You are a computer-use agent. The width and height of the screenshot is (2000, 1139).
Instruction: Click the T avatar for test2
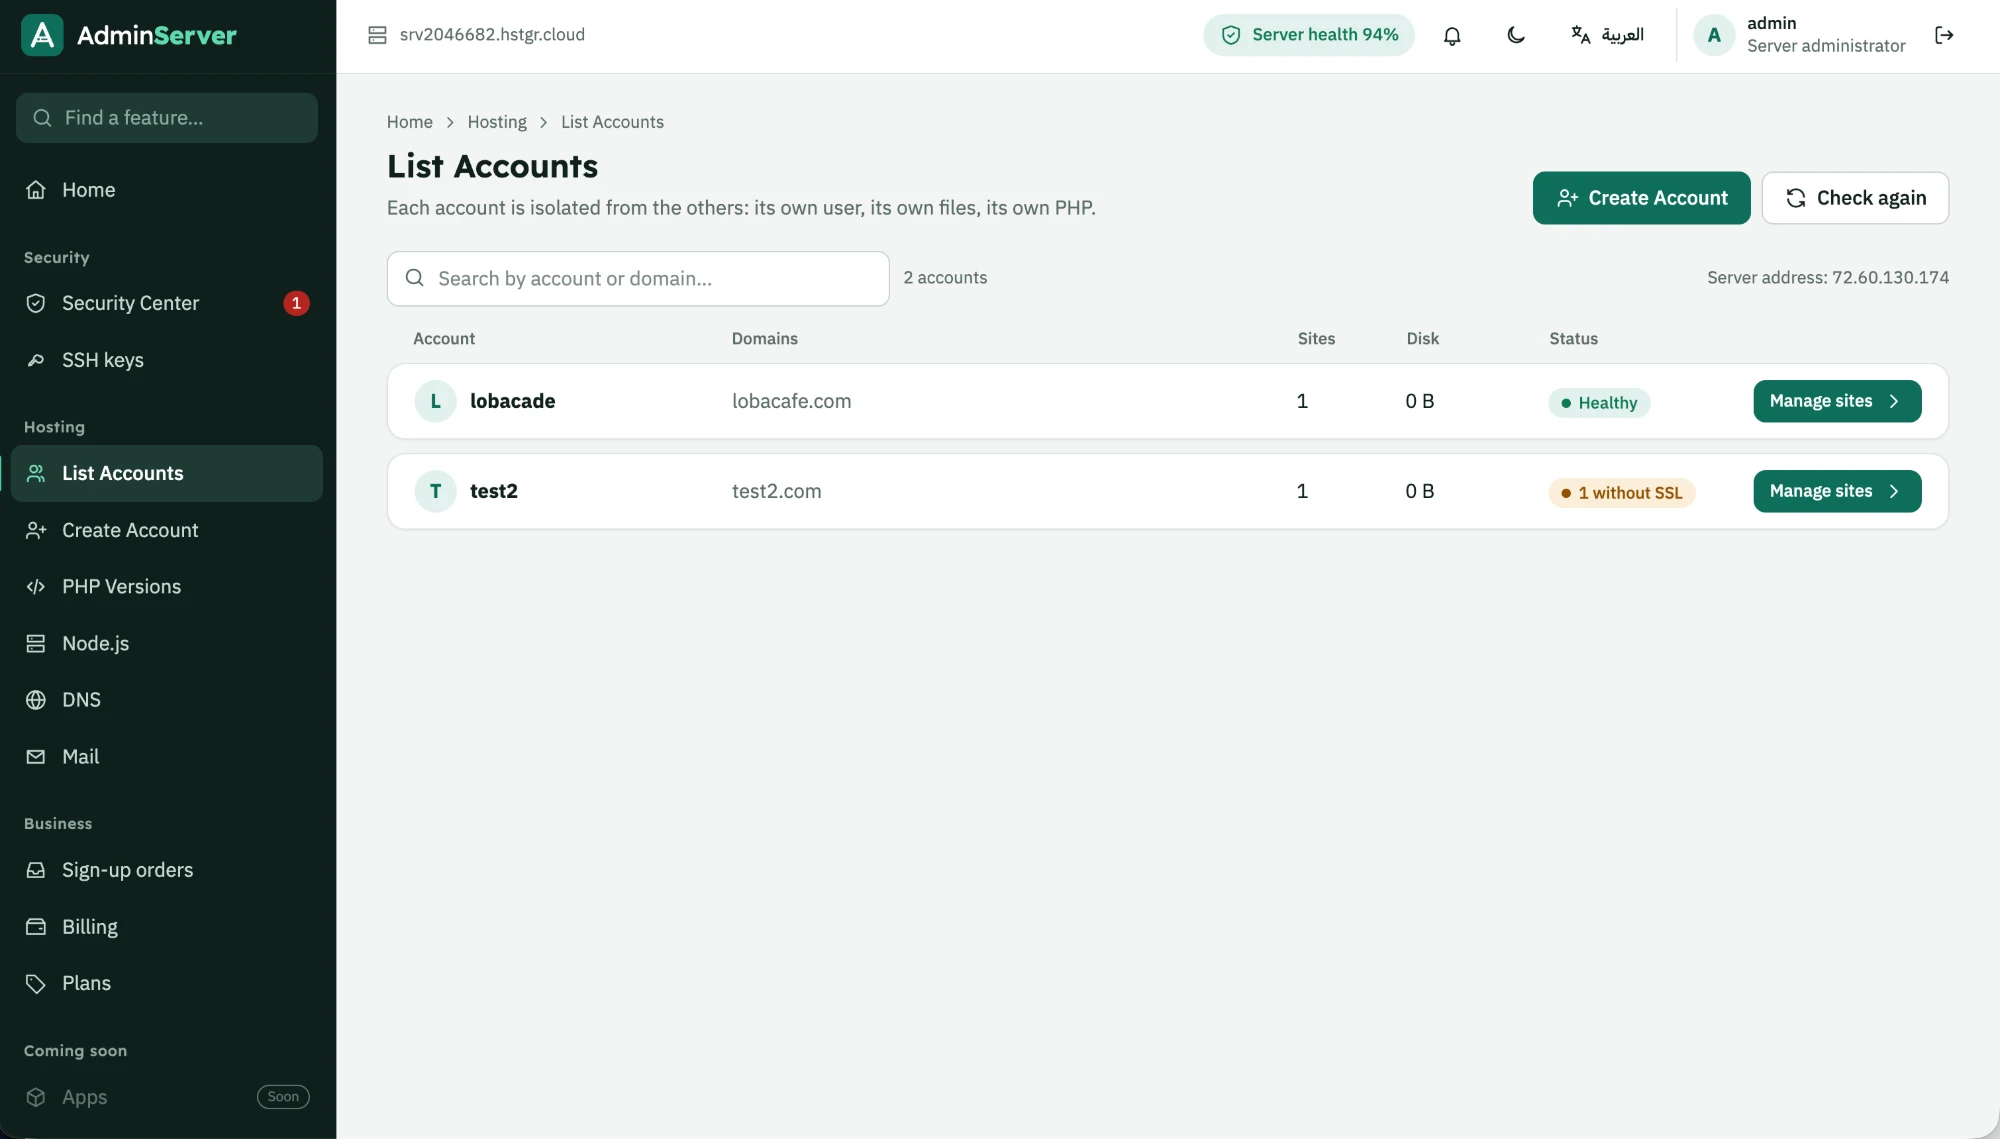pos(436,491)
